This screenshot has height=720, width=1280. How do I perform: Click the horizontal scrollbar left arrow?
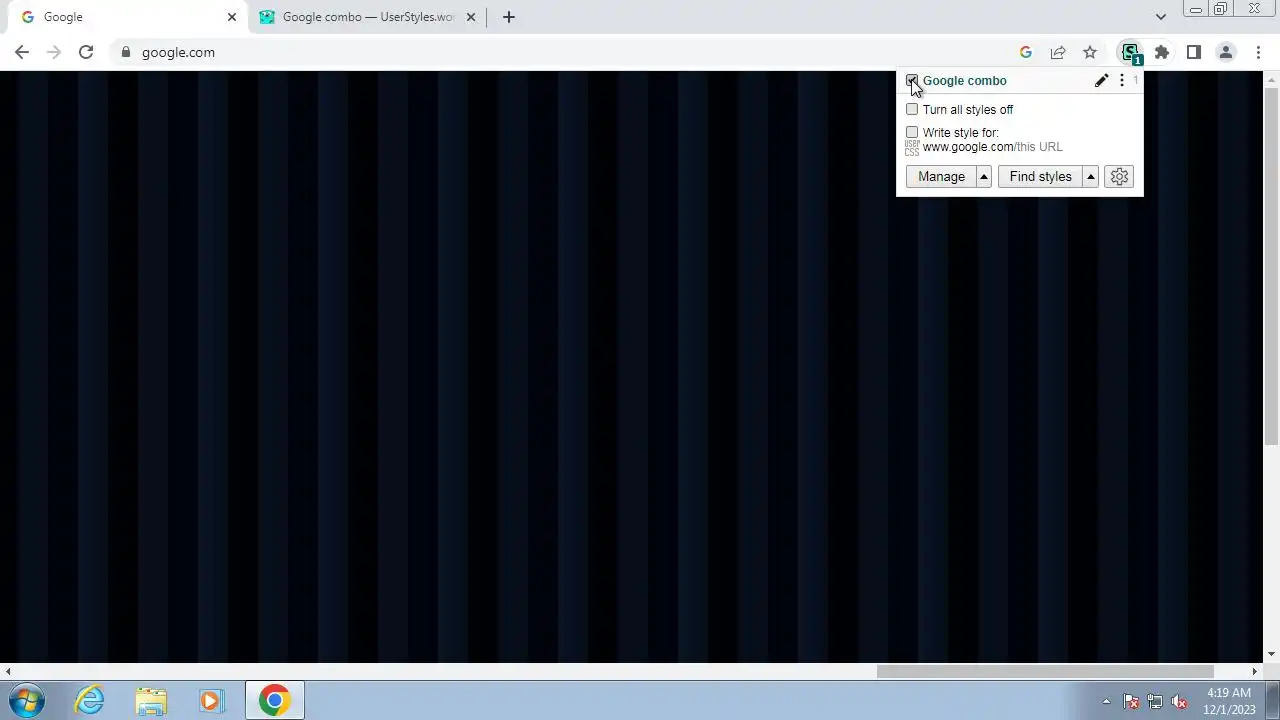8,672
